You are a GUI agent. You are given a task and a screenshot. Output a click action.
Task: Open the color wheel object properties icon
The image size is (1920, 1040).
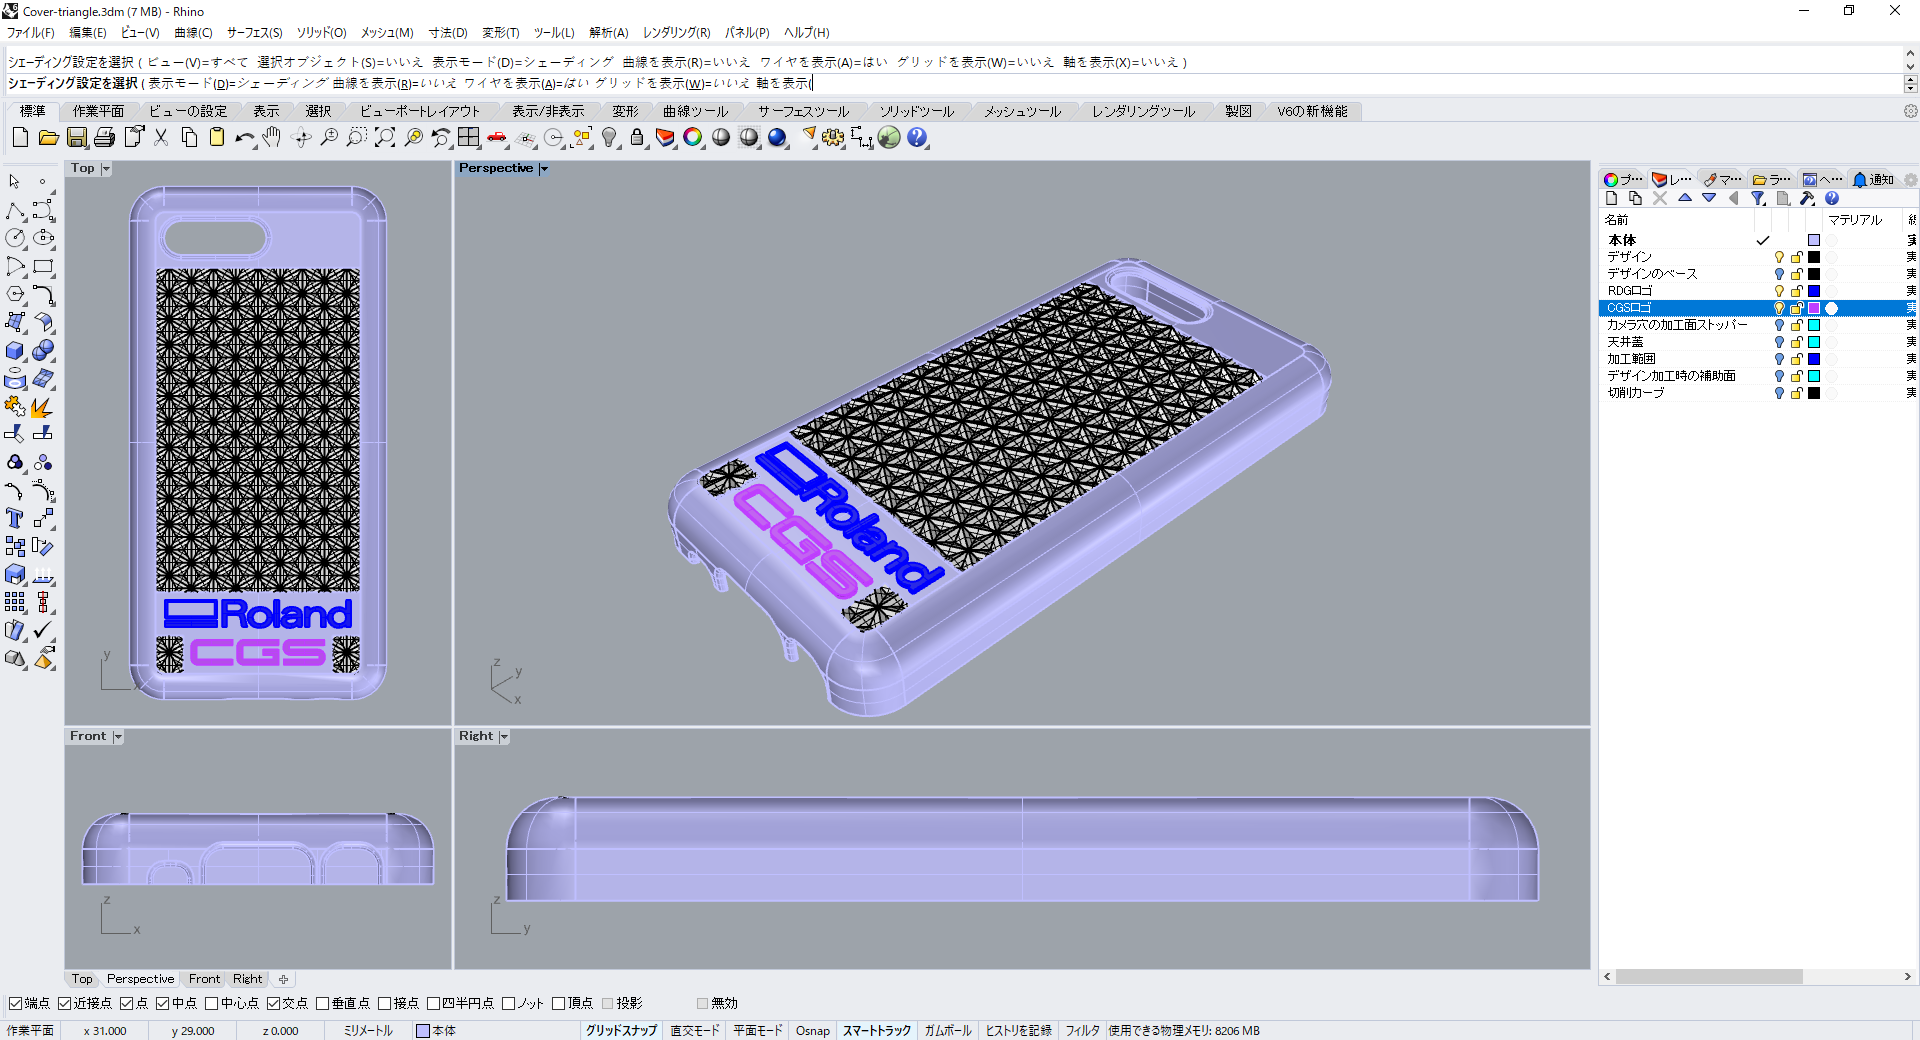693,138
